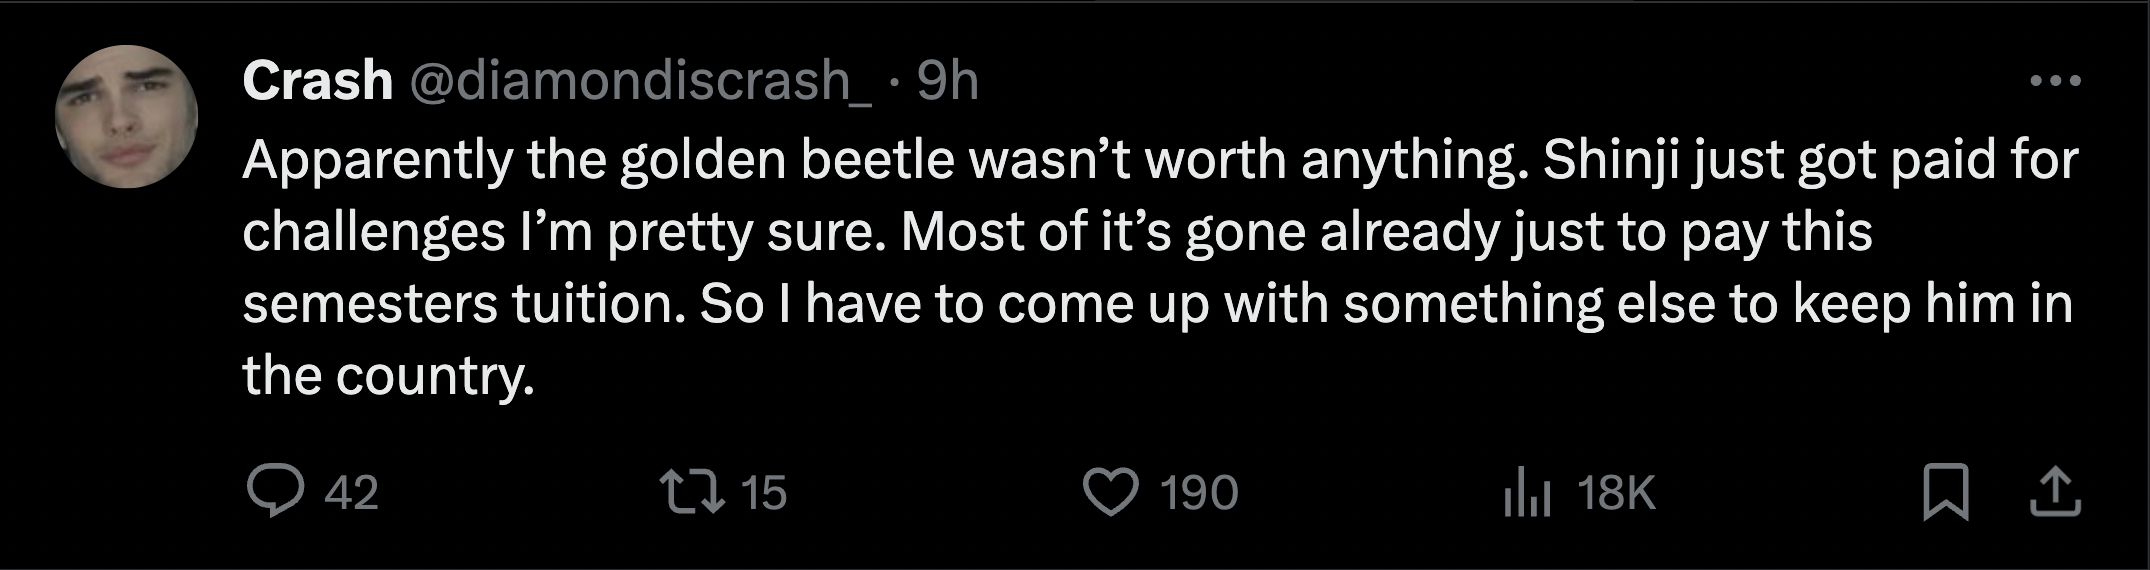Screen dimensions: 2150x570
Task: Open the reply speech bubble icon
Action: [x=276, y=492]
